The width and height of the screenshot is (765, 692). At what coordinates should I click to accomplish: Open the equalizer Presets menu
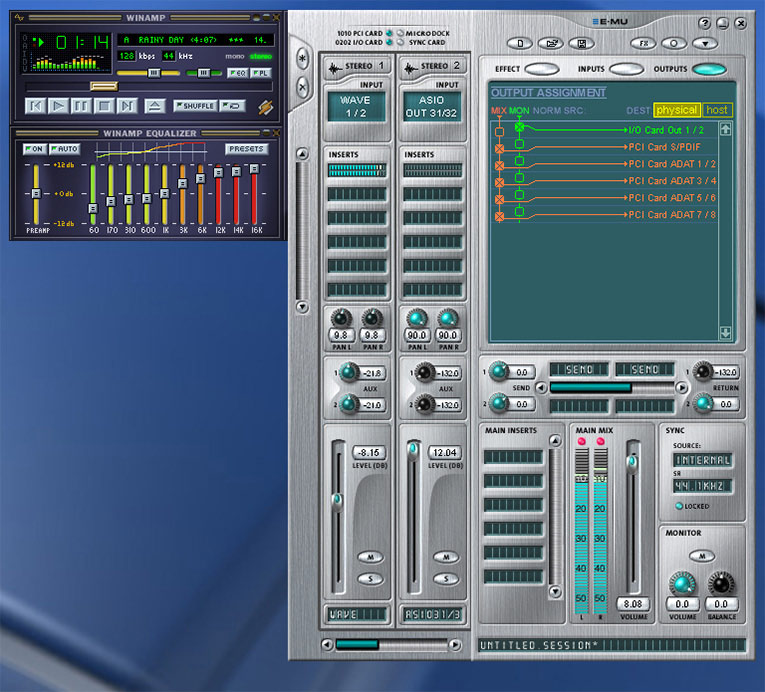[245, 149]
